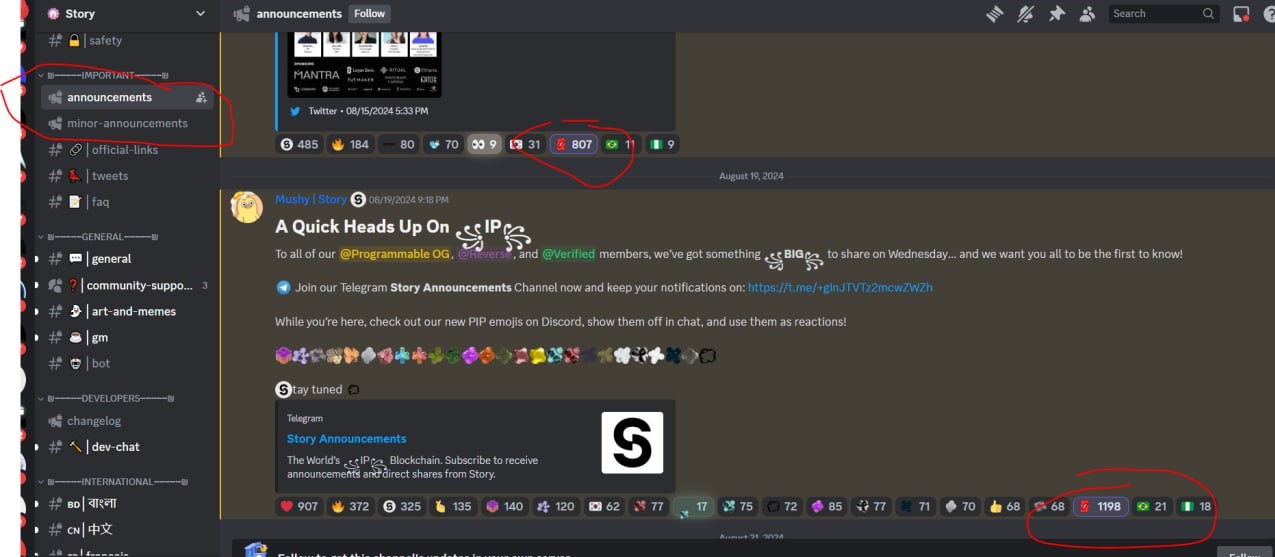Open the dev-chat channel

(x=127, y=447)
